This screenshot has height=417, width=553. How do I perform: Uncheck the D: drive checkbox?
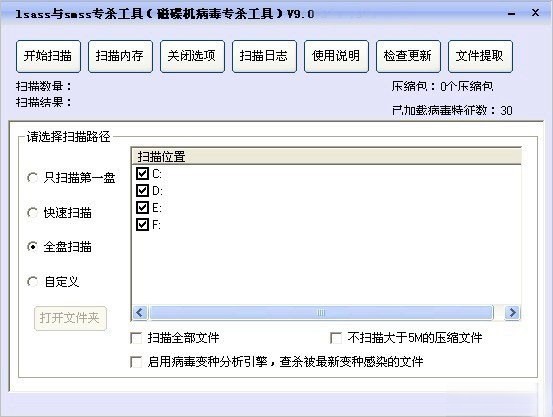tap(142, 191)
